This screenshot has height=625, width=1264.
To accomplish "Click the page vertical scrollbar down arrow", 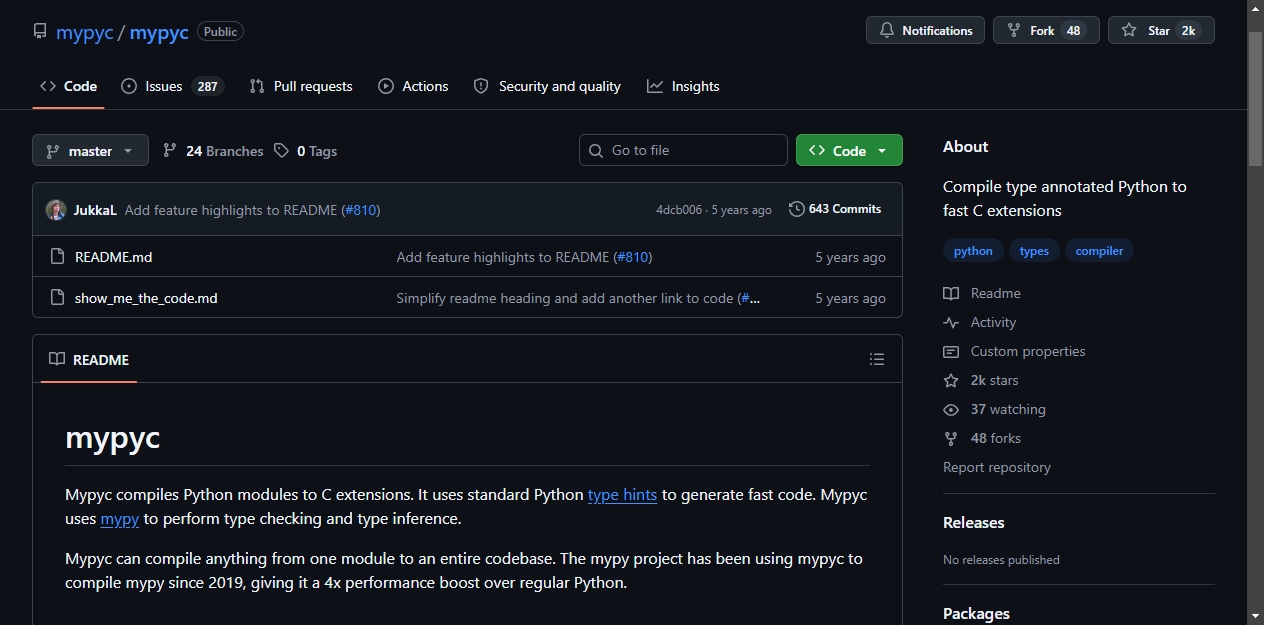I will pos(1255,616).
